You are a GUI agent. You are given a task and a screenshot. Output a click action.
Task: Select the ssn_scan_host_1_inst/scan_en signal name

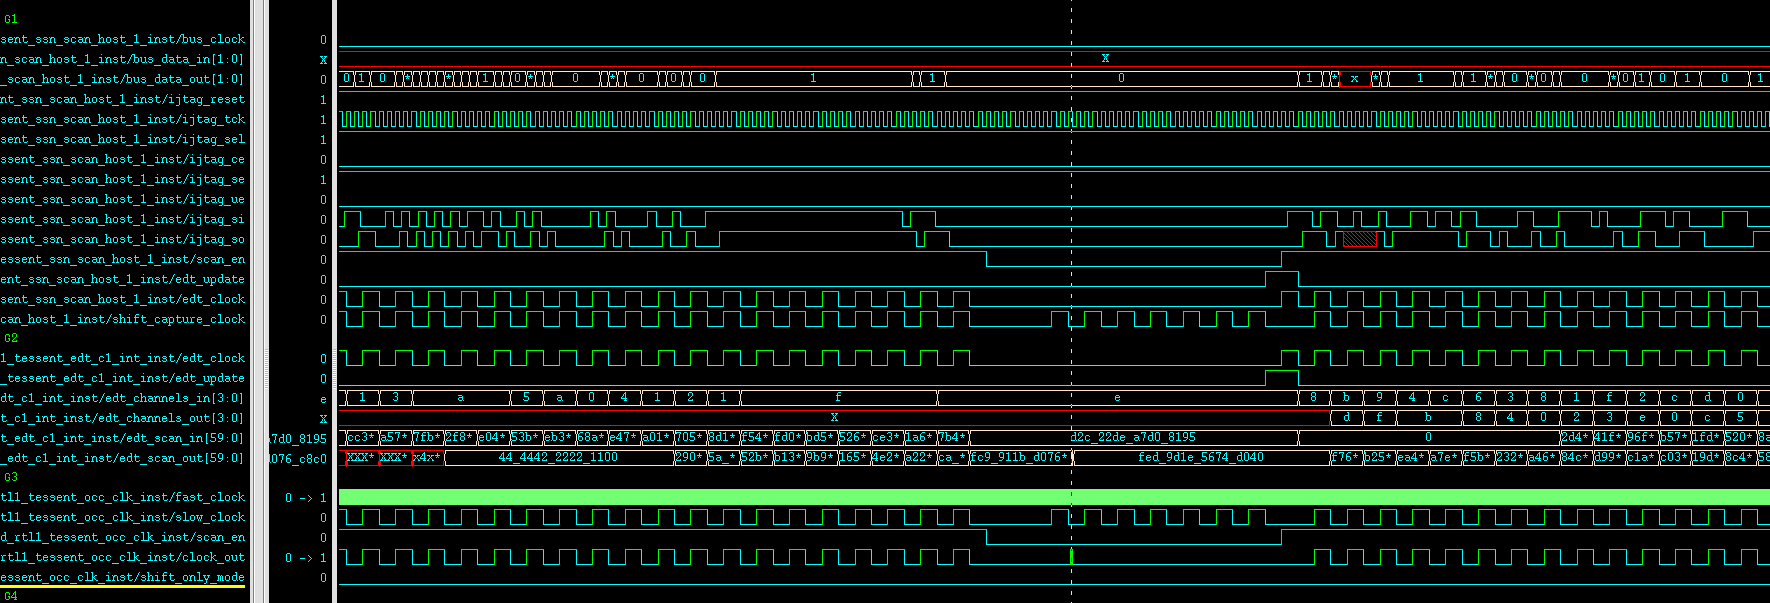(x=122, y=259)
